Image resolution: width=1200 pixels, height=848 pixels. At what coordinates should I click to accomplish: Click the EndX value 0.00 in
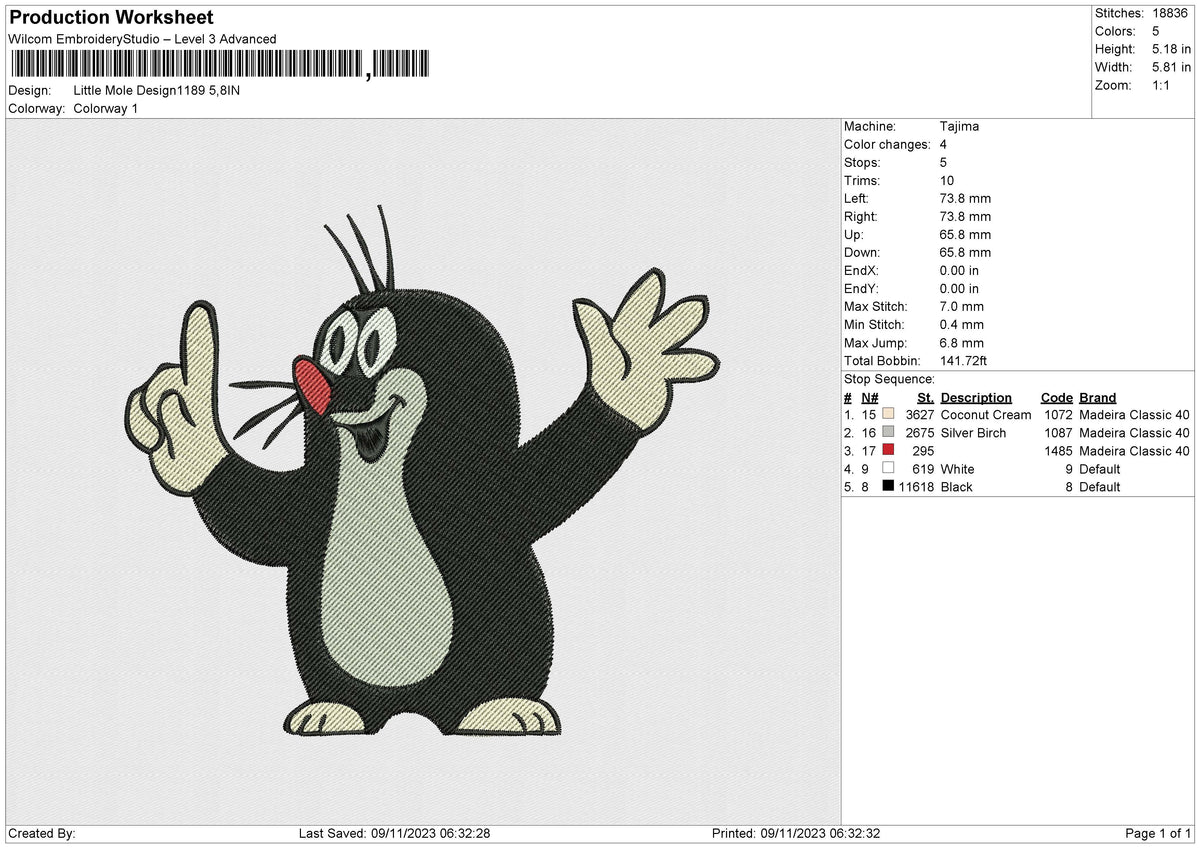coord(960,270)
